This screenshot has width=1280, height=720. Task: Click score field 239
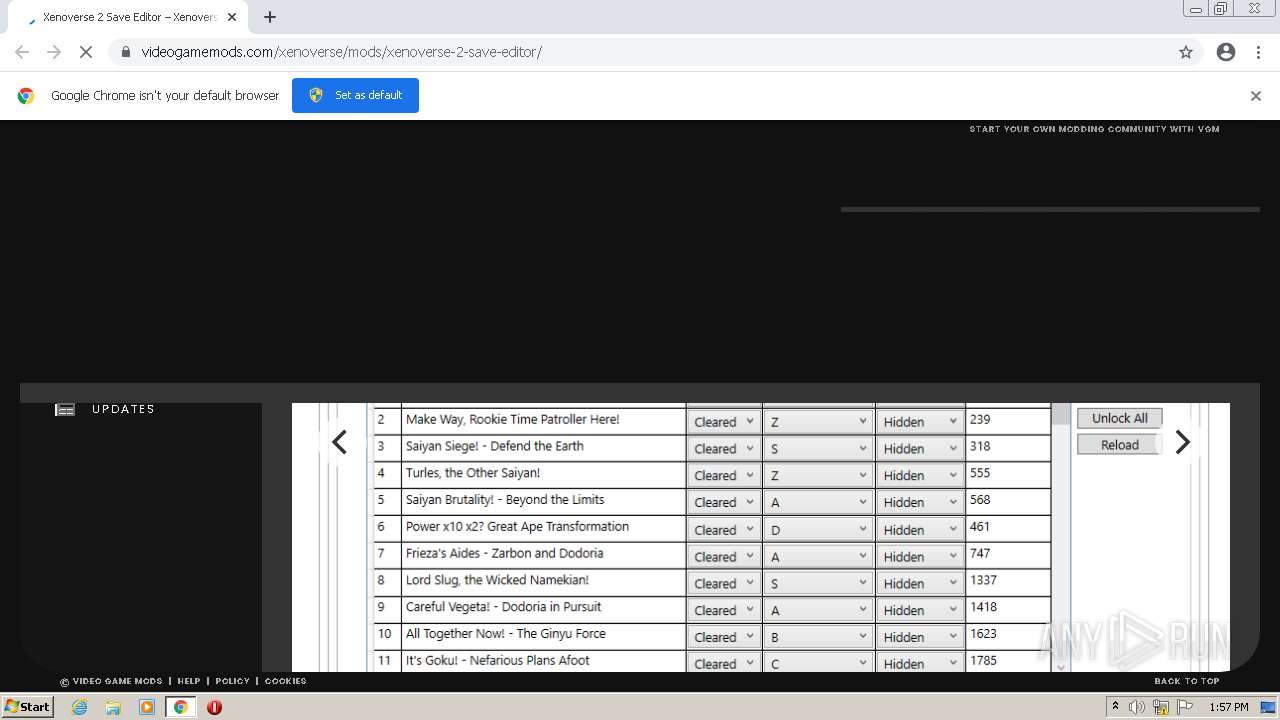(1008, 421)
